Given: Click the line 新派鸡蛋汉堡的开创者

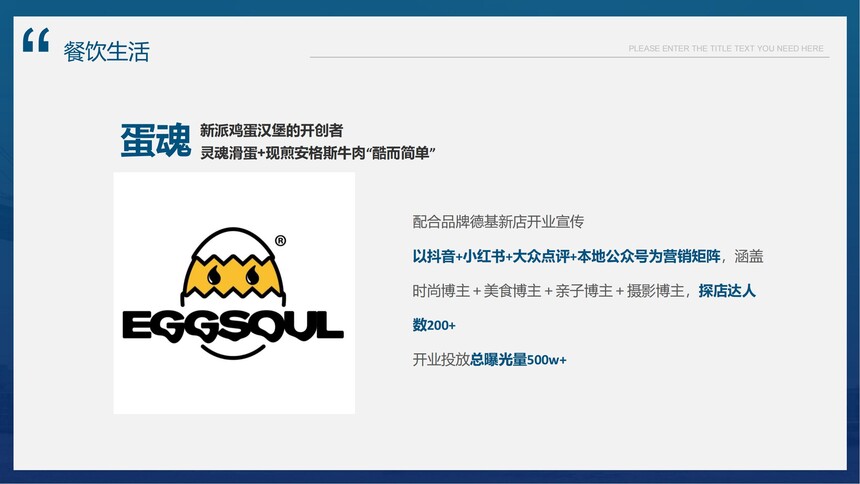Looking at the screenshot, I should 271,131.
